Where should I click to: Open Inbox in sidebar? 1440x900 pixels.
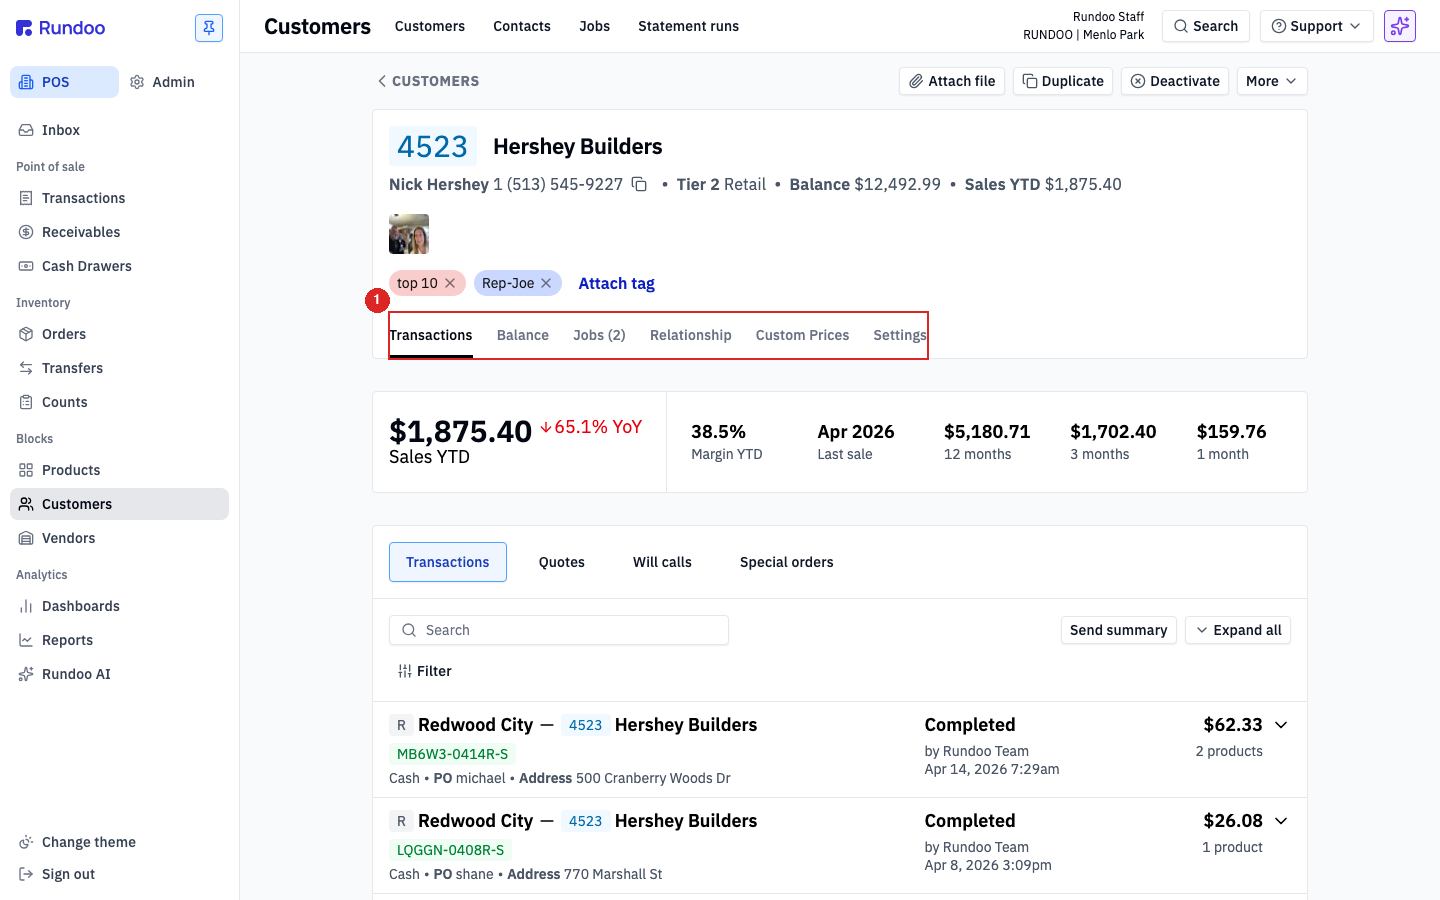click(120, 130)
